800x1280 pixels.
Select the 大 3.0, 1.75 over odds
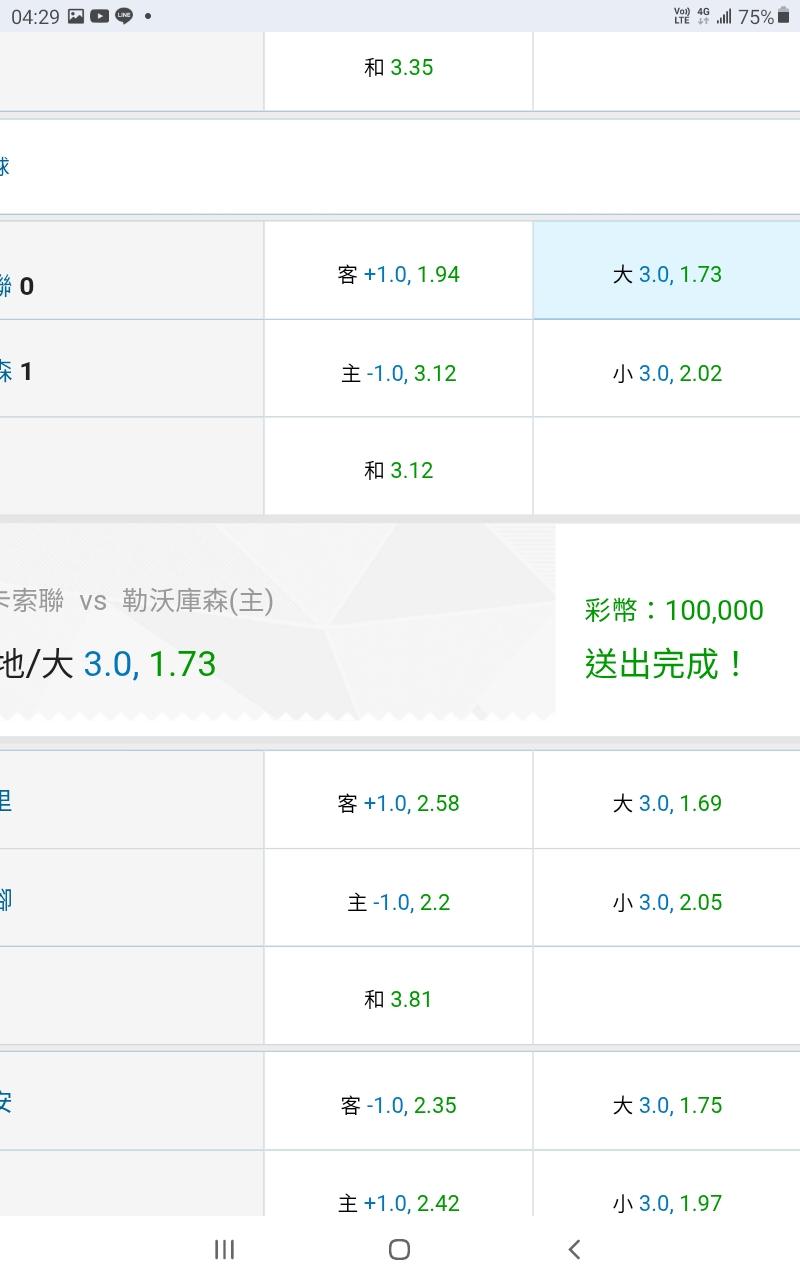click(667, 1105)
